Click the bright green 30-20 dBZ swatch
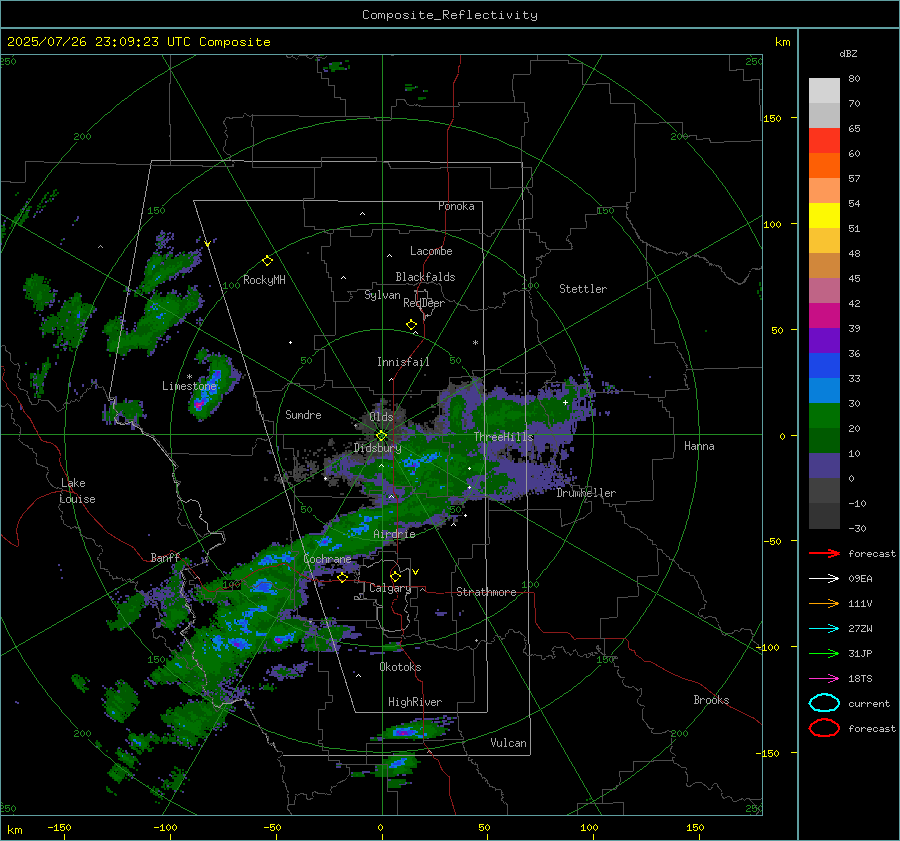The image size is (900, 841). click(824, 416)
